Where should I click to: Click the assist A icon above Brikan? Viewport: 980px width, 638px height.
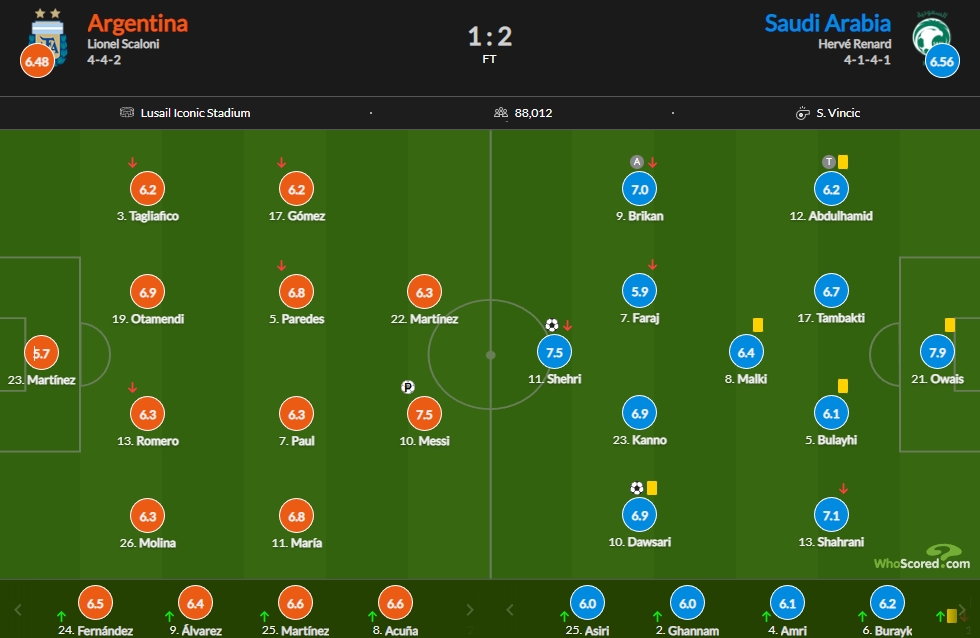[636, 162]
